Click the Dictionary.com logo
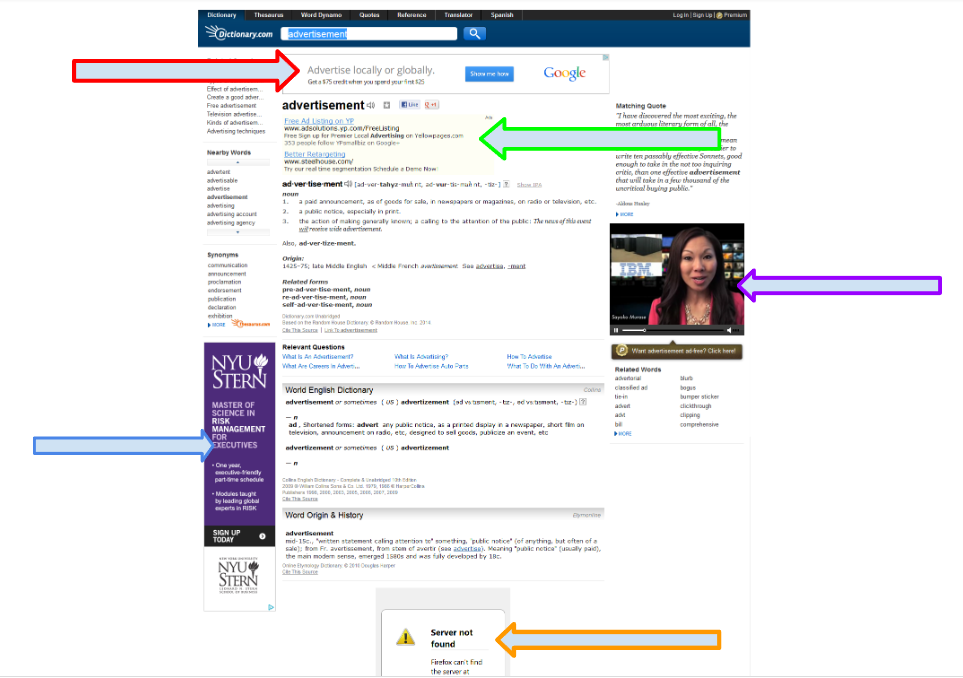The width and height of the screenshot is (963, 678). click(x=239, y=33)
